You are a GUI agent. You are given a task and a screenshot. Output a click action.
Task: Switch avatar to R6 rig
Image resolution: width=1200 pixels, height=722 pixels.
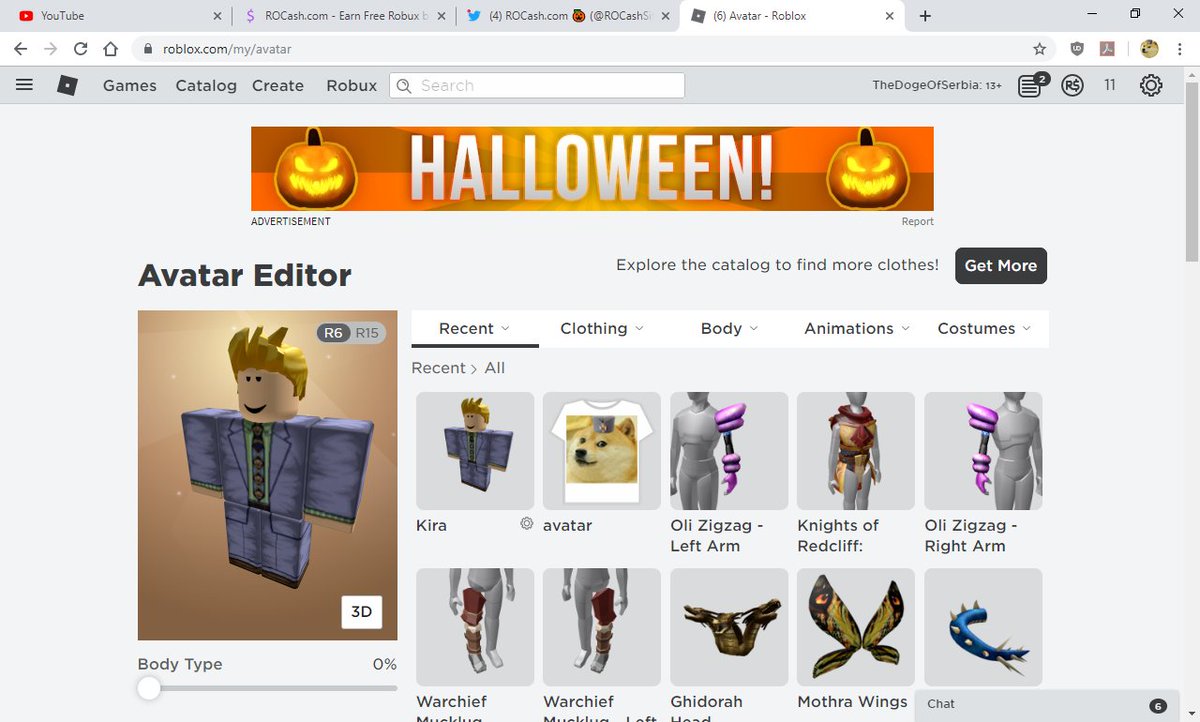click(333, 333)
